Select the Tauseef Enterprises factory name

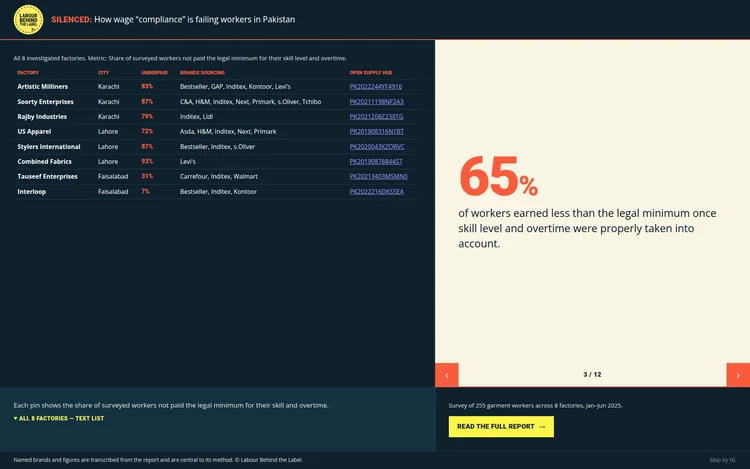coord(47,176)
